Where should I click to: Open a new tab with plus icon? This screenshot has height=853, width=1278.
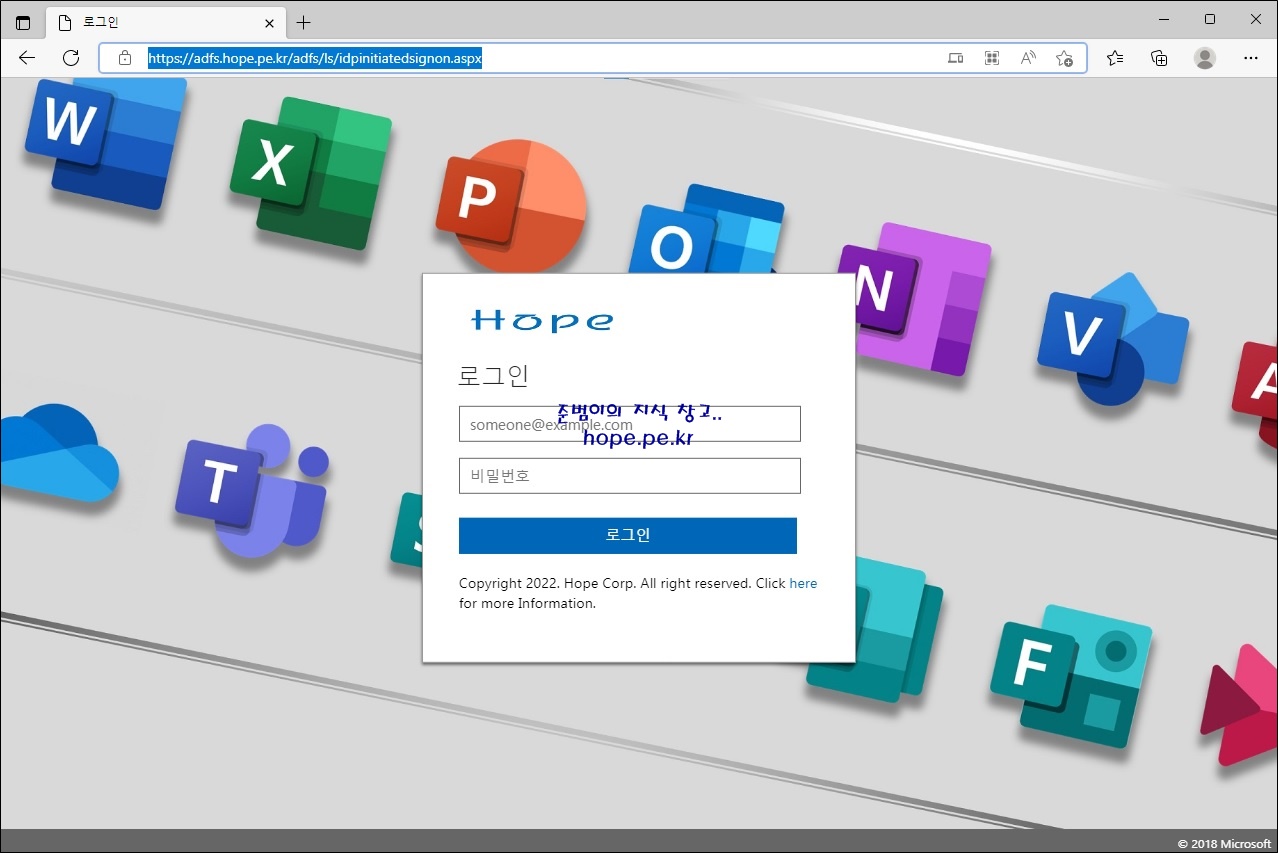[304, 23]
